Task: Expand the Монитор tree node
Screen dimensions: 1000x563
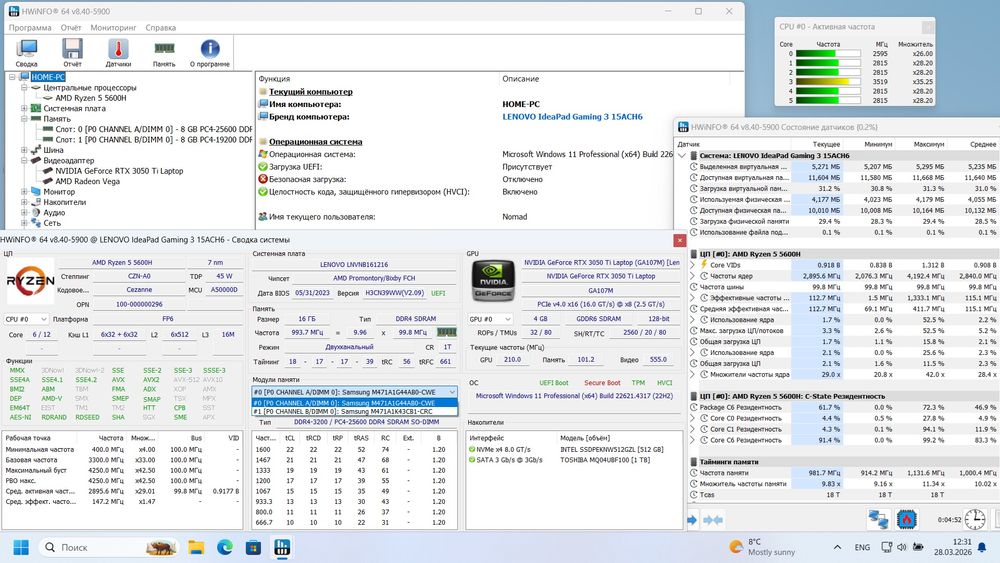Action: point(24,191)
